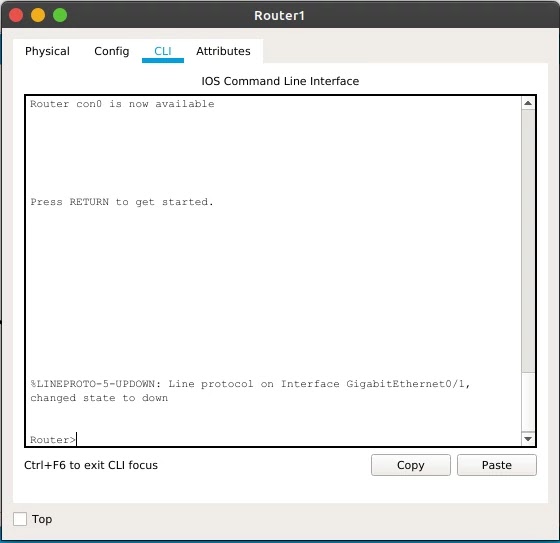
Task: Enable the Top checkbox
Action: coord(20,519)
